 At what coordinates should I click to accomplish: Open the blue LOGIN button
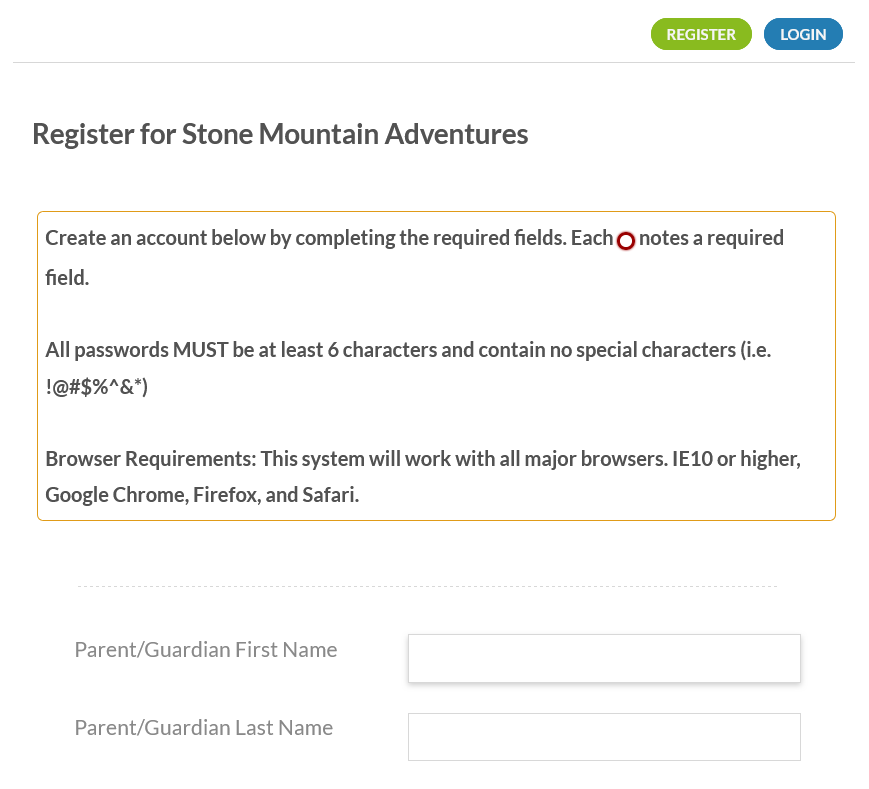coord(803,34)
